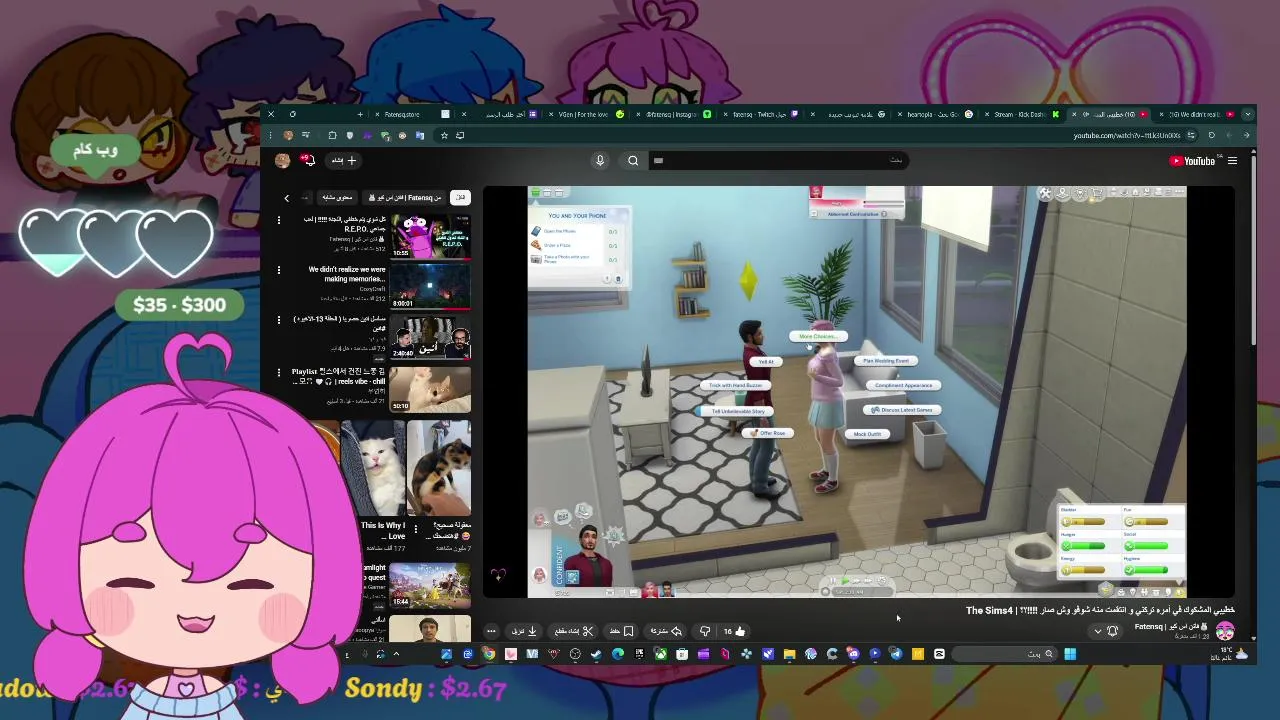This screenshot has height=720, width=1280.
Task: Open options menu for cat Playlist video
Action: click(x=279, y=371)
